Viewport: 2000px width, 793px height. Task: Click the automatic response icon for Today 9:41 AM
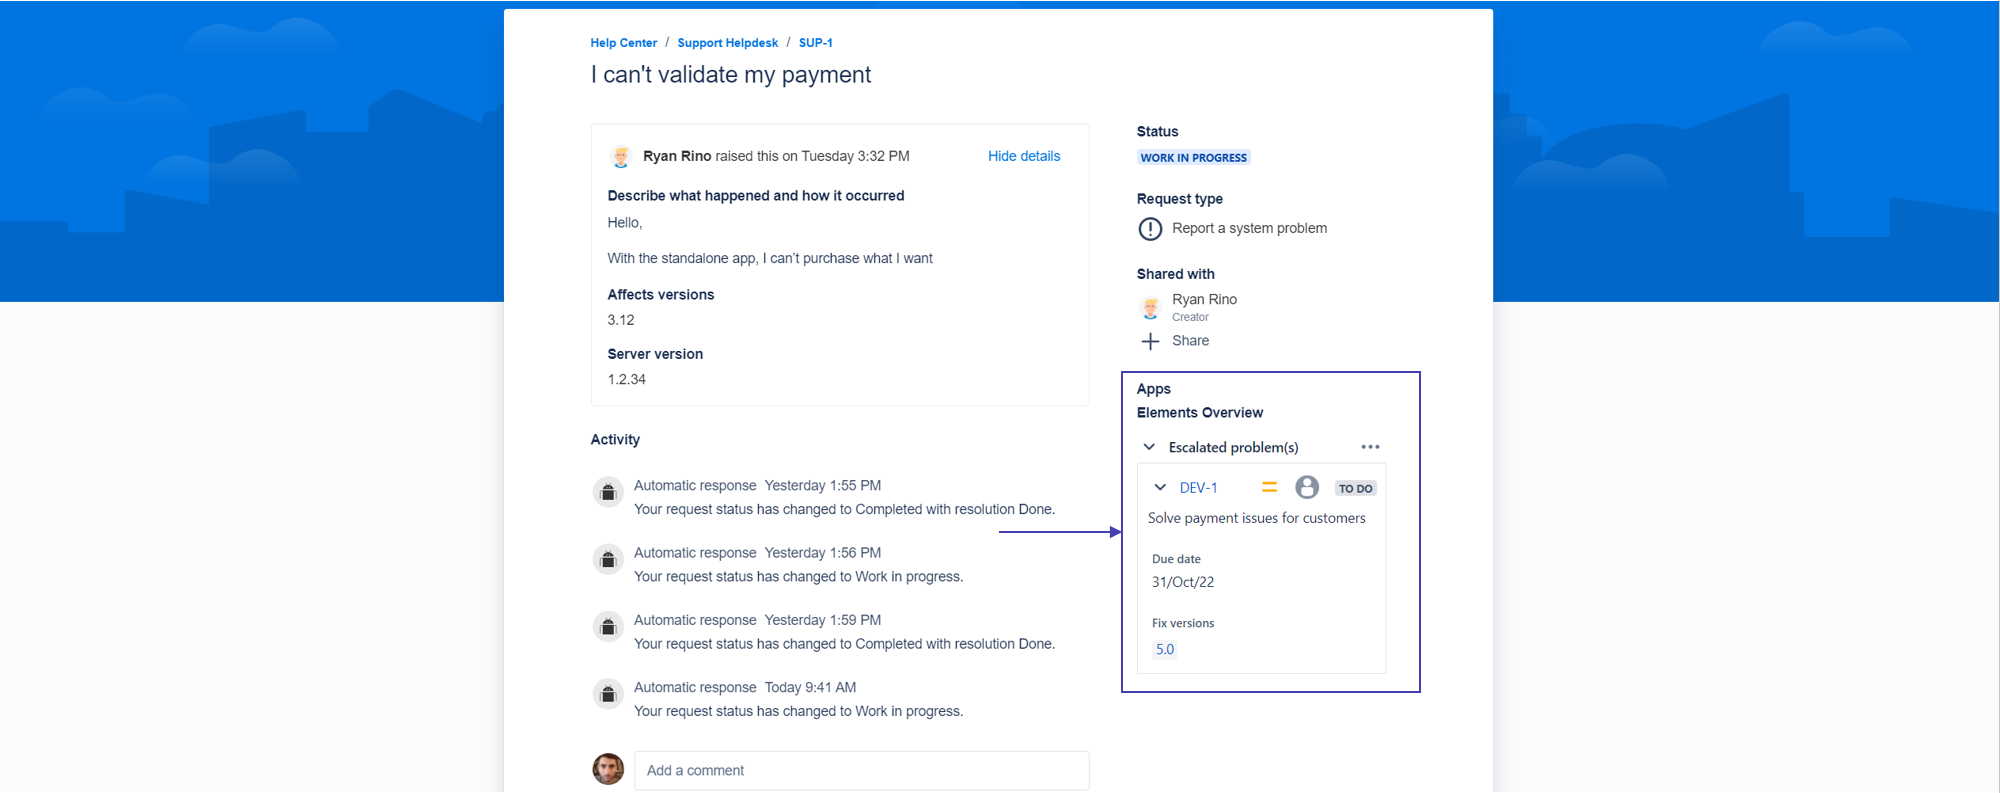pos(608,694)
